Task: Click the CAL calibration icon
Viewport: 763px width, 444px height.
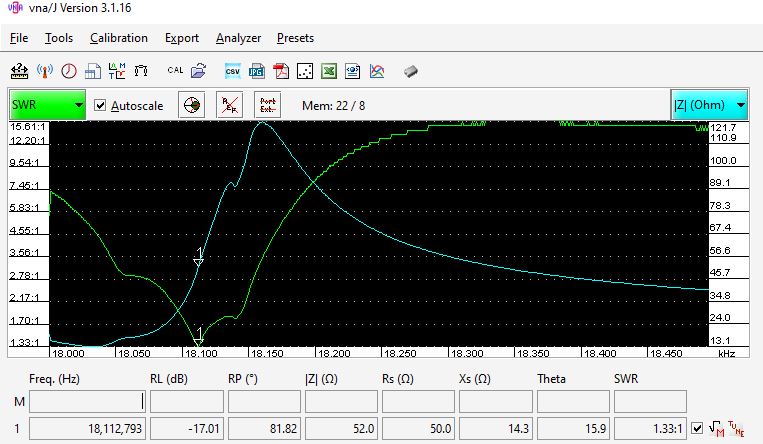Action: tap(175, 71)
